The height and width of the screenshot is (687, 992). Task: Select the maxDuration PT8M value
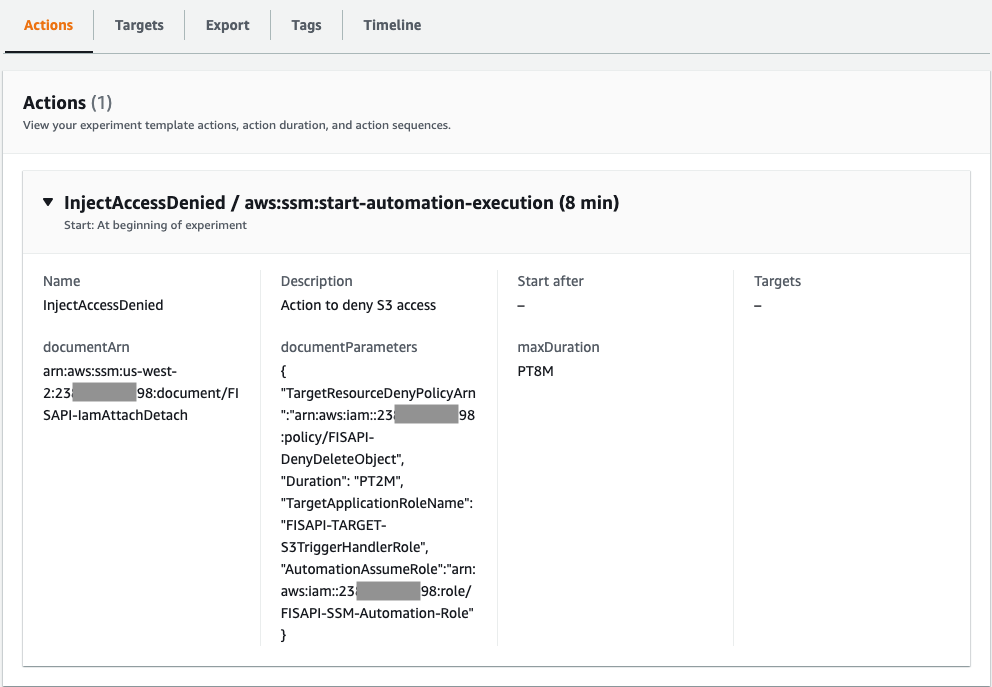531,371
